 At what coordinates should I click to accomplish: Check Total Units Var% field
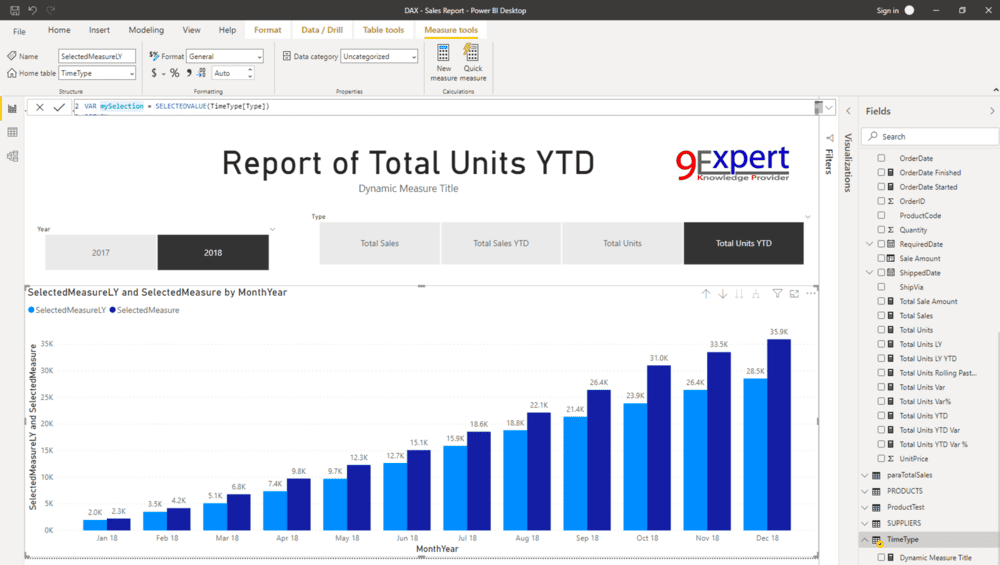click(x=881, y=402)
